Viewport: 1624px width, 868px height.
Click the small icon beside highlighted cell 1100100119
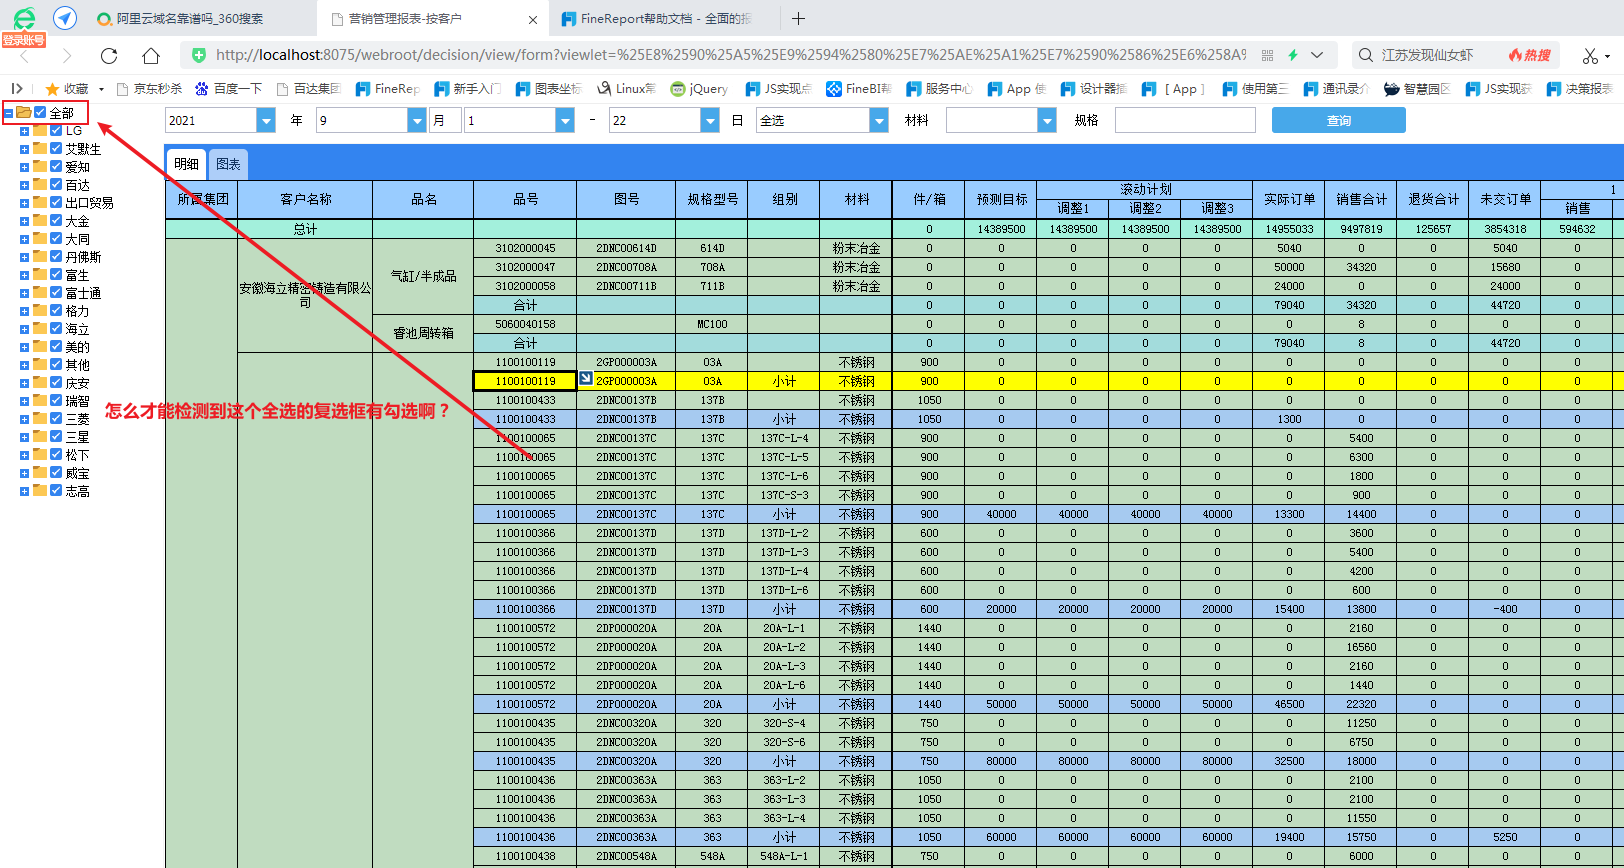[x=586, y=378]
